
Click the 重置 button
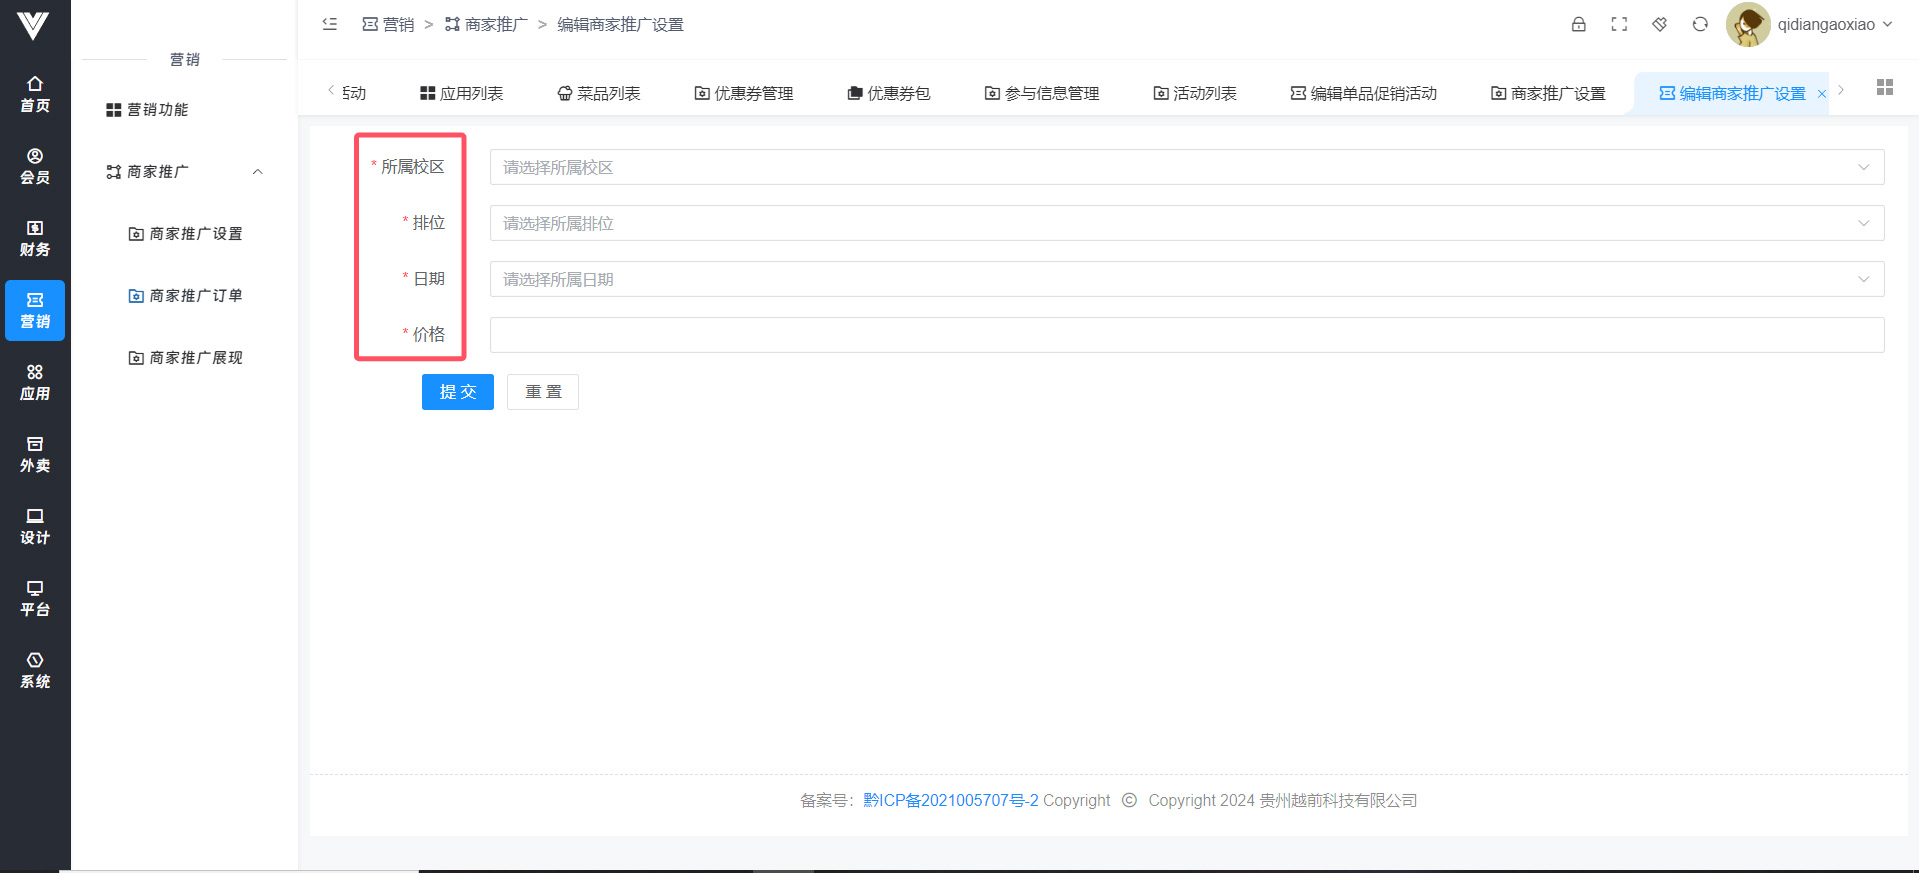click(x=543, y=392)
